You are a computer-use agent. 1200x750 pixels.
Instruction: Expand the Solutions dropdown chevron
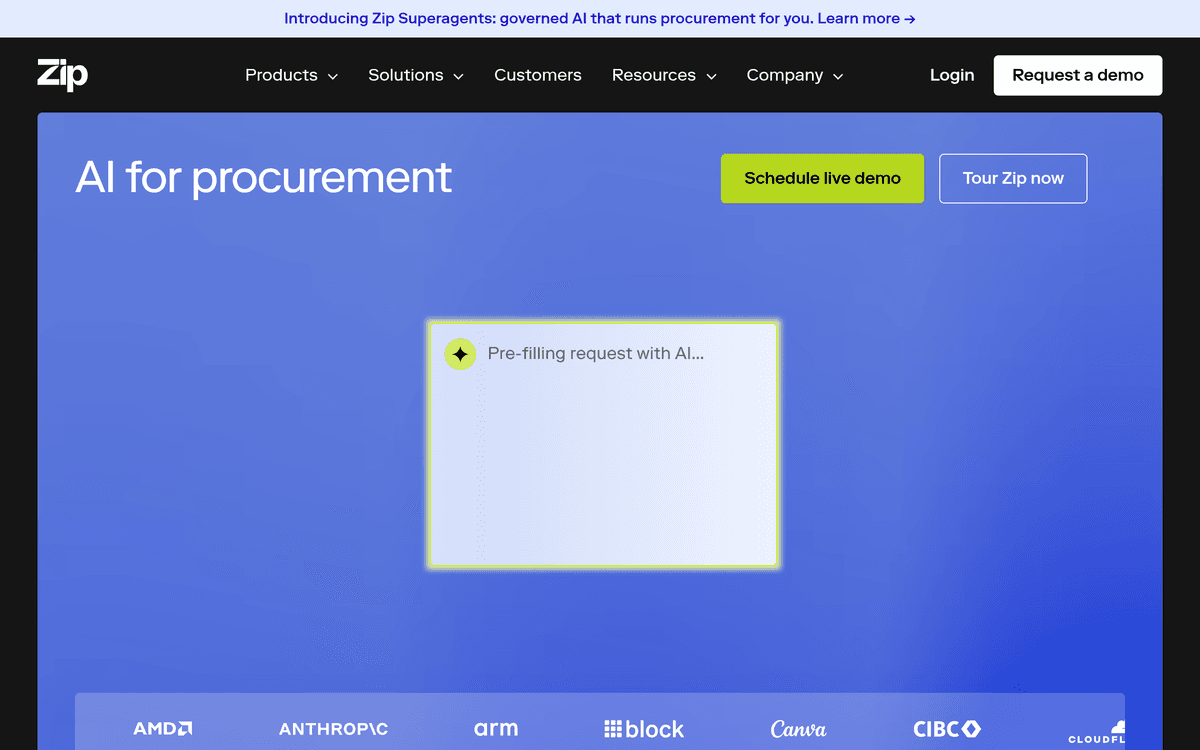pos(458,76)
